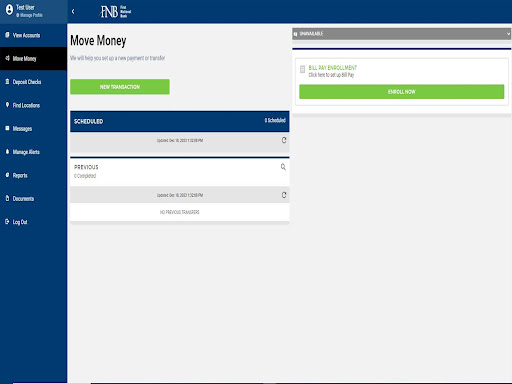Expand the Unavailable dropdown bar
The width and height of the screenshot is (512, 384).
pyautogui.click(x=401, y=34)
